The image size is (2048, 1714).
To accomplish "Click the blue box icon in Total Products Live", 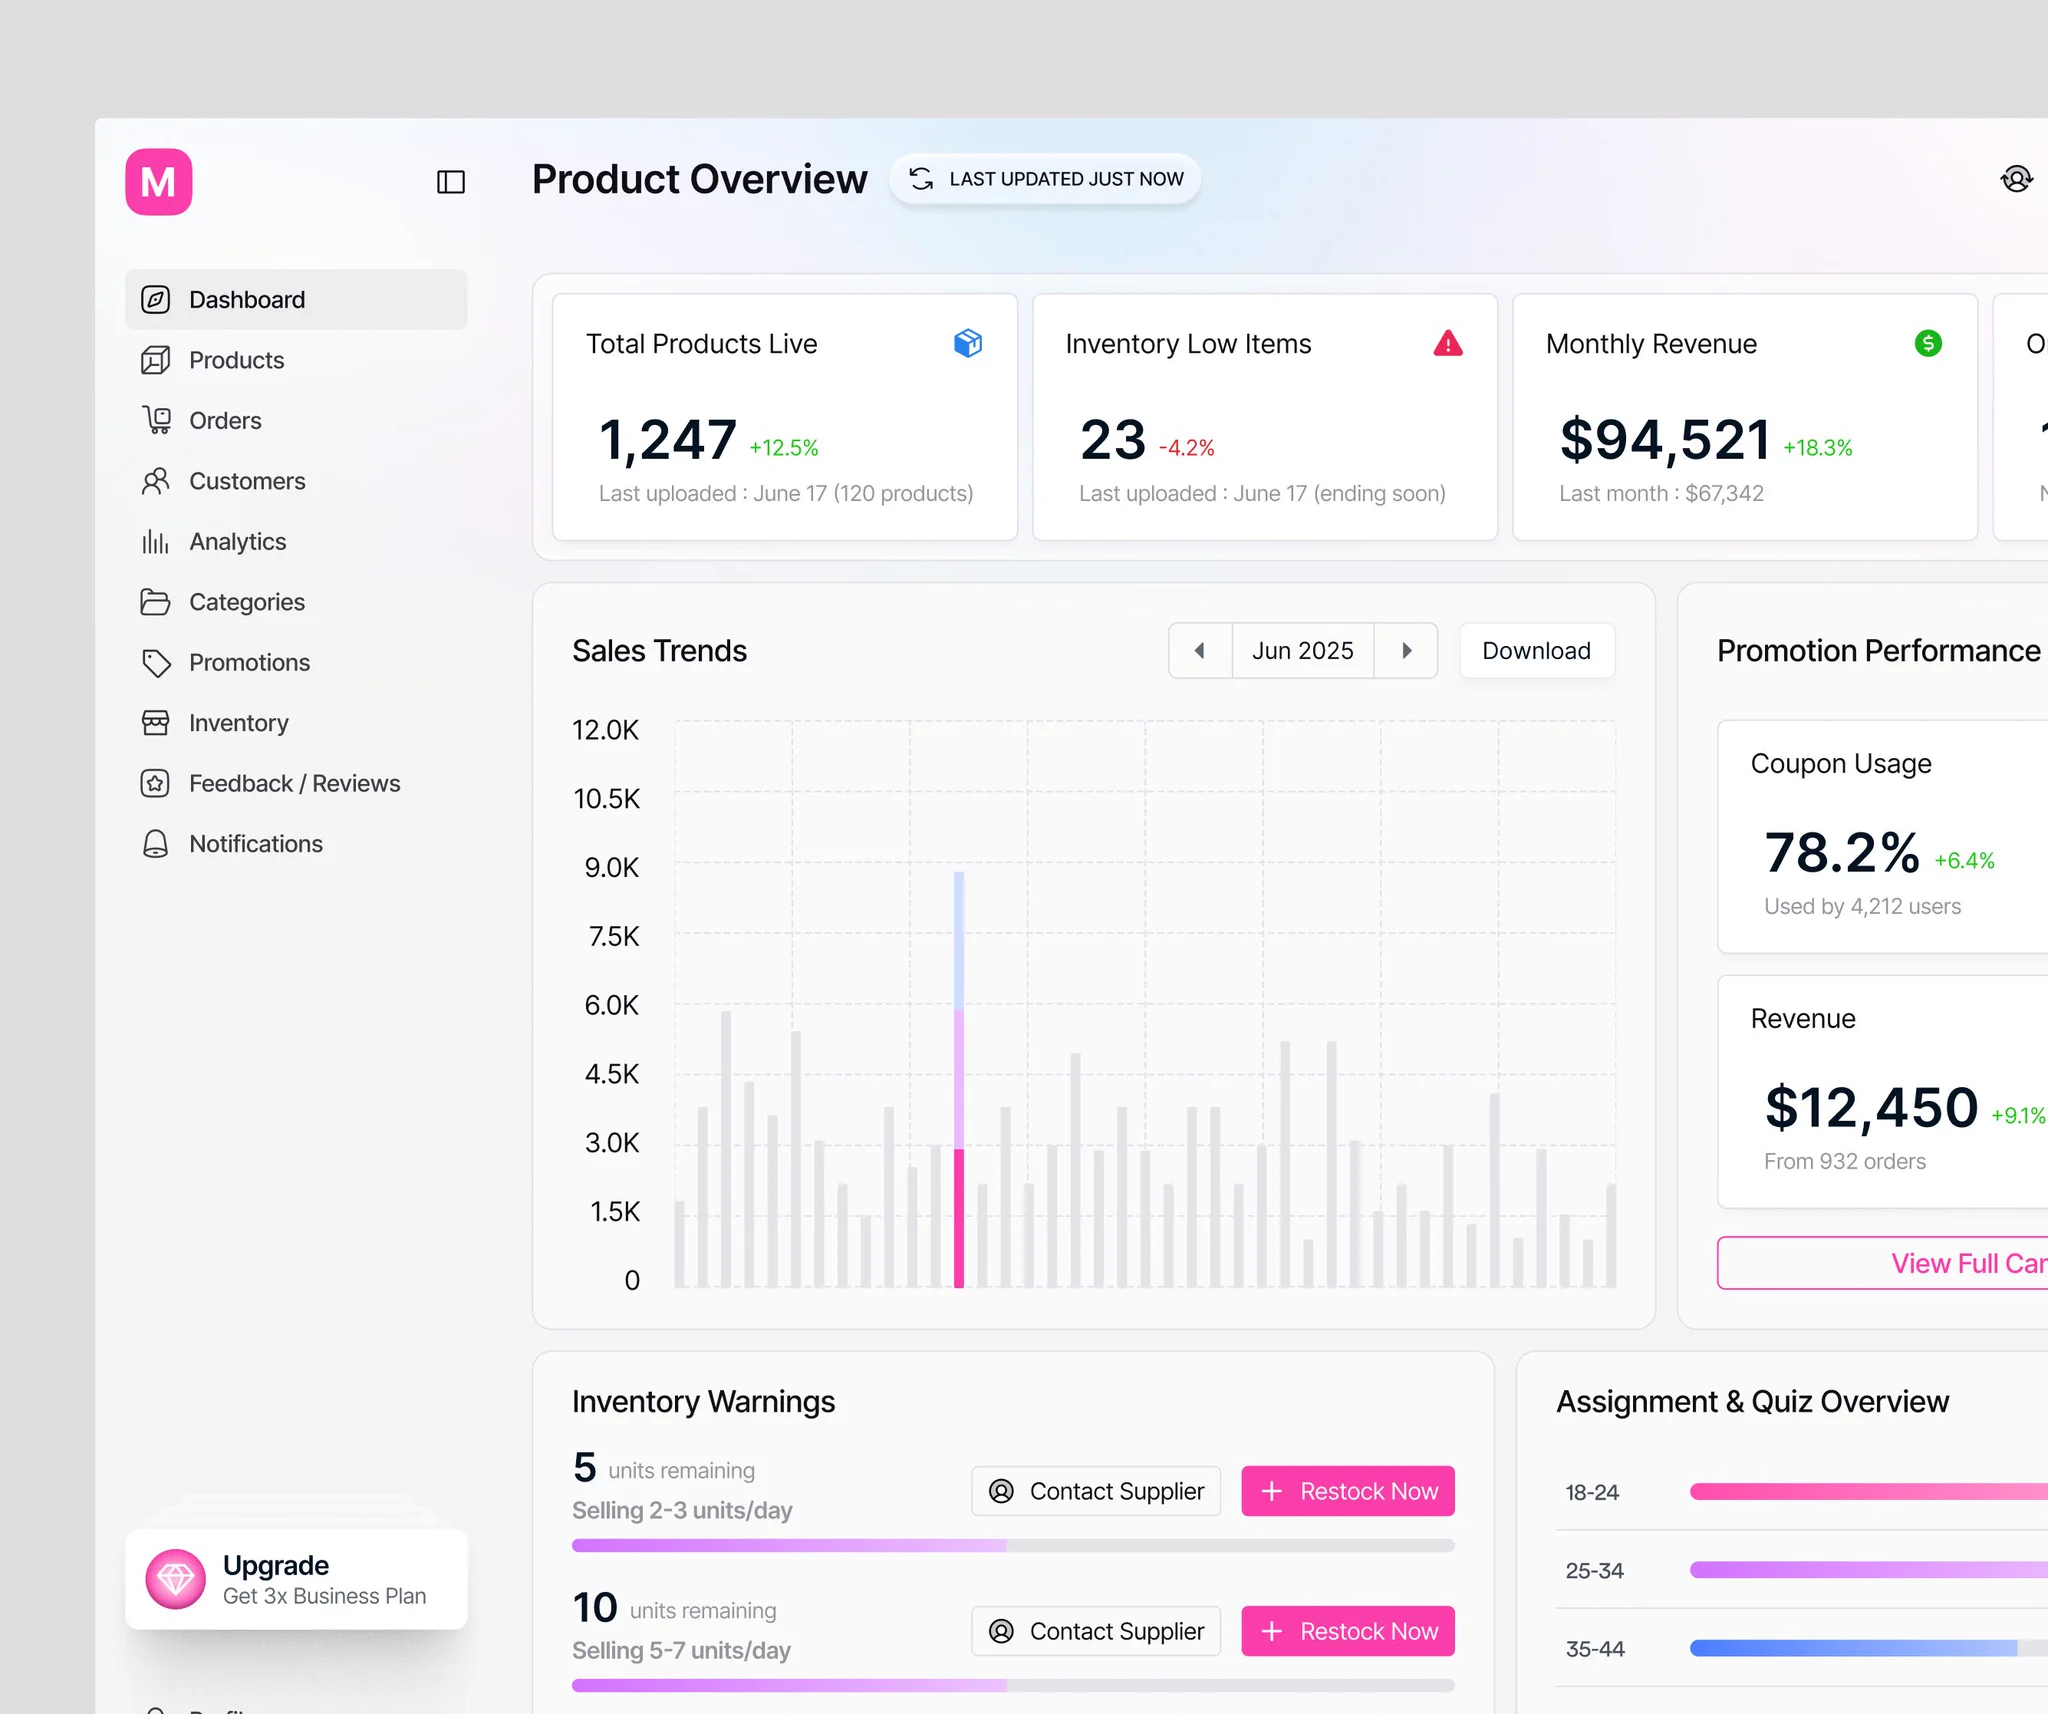I will pyautogui.click(x=967, y=343).
